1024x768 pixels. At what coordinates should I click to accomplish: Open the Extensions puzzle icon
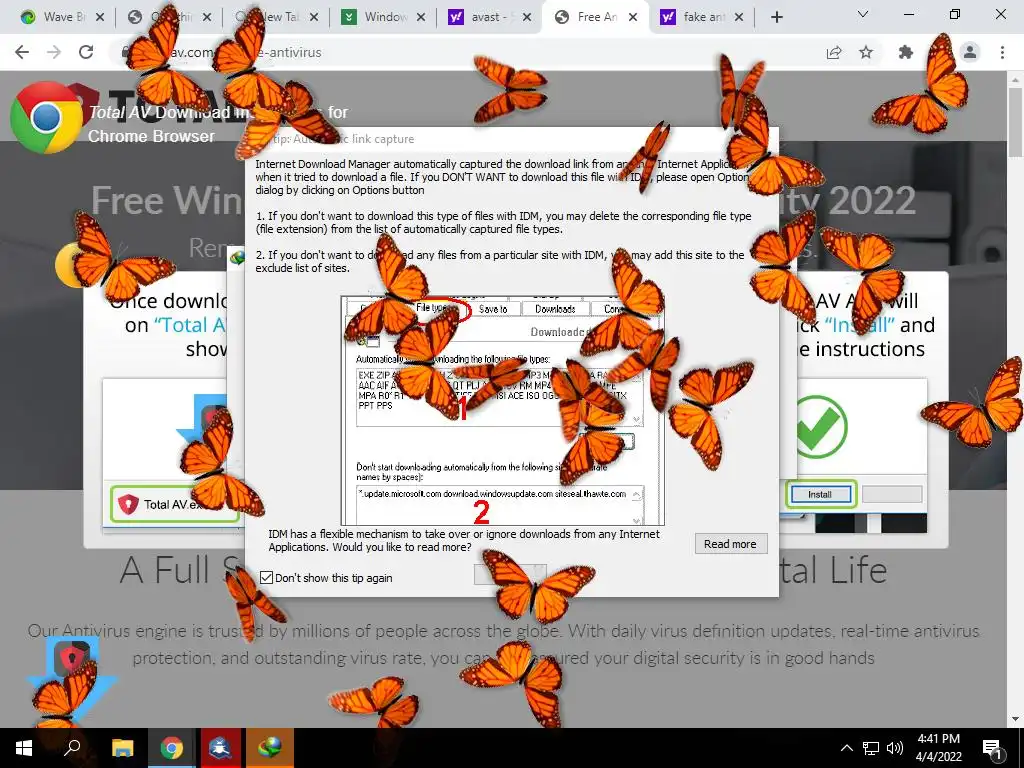pos(905,52)
